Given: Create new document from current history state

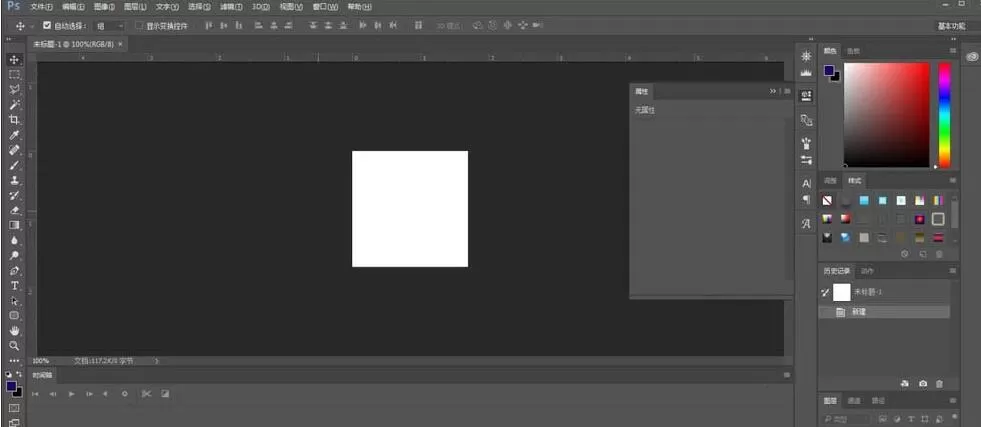Looking at the screenshot, I should [904, 384].
